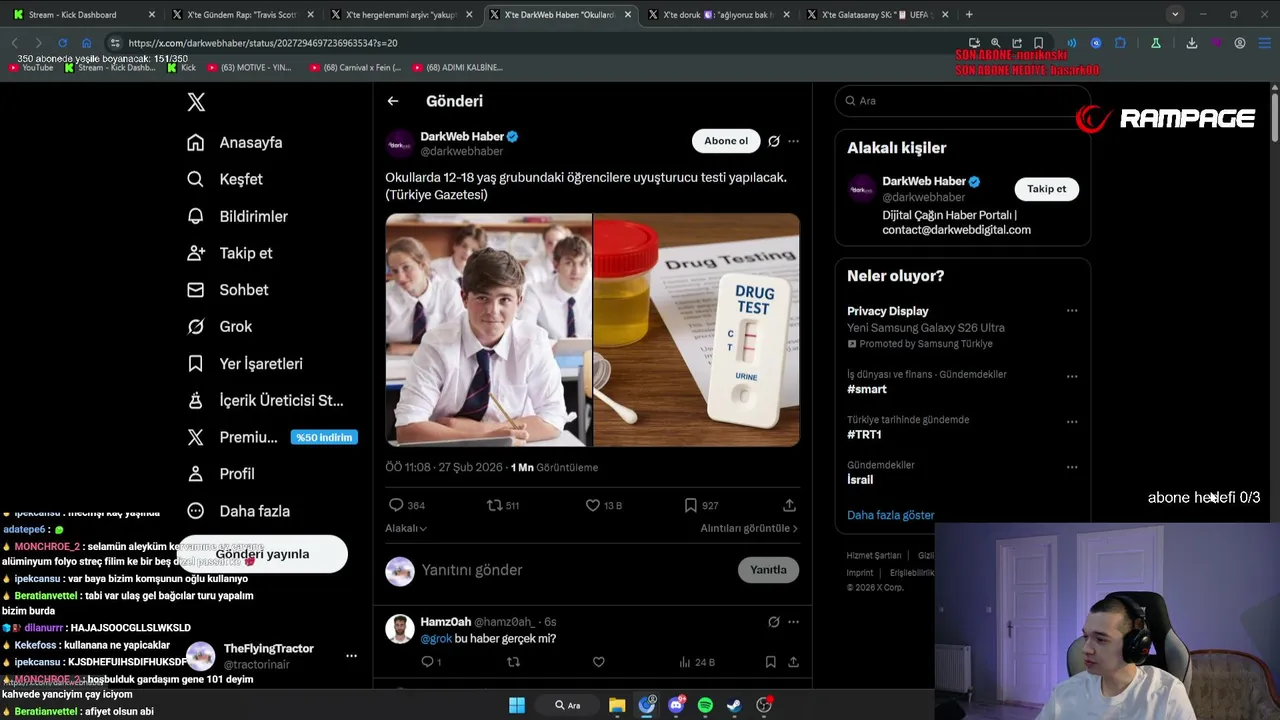1280x720 pixels.
Task: Switch to X'te Galatasaray SK tab
Action: point(877,15)
